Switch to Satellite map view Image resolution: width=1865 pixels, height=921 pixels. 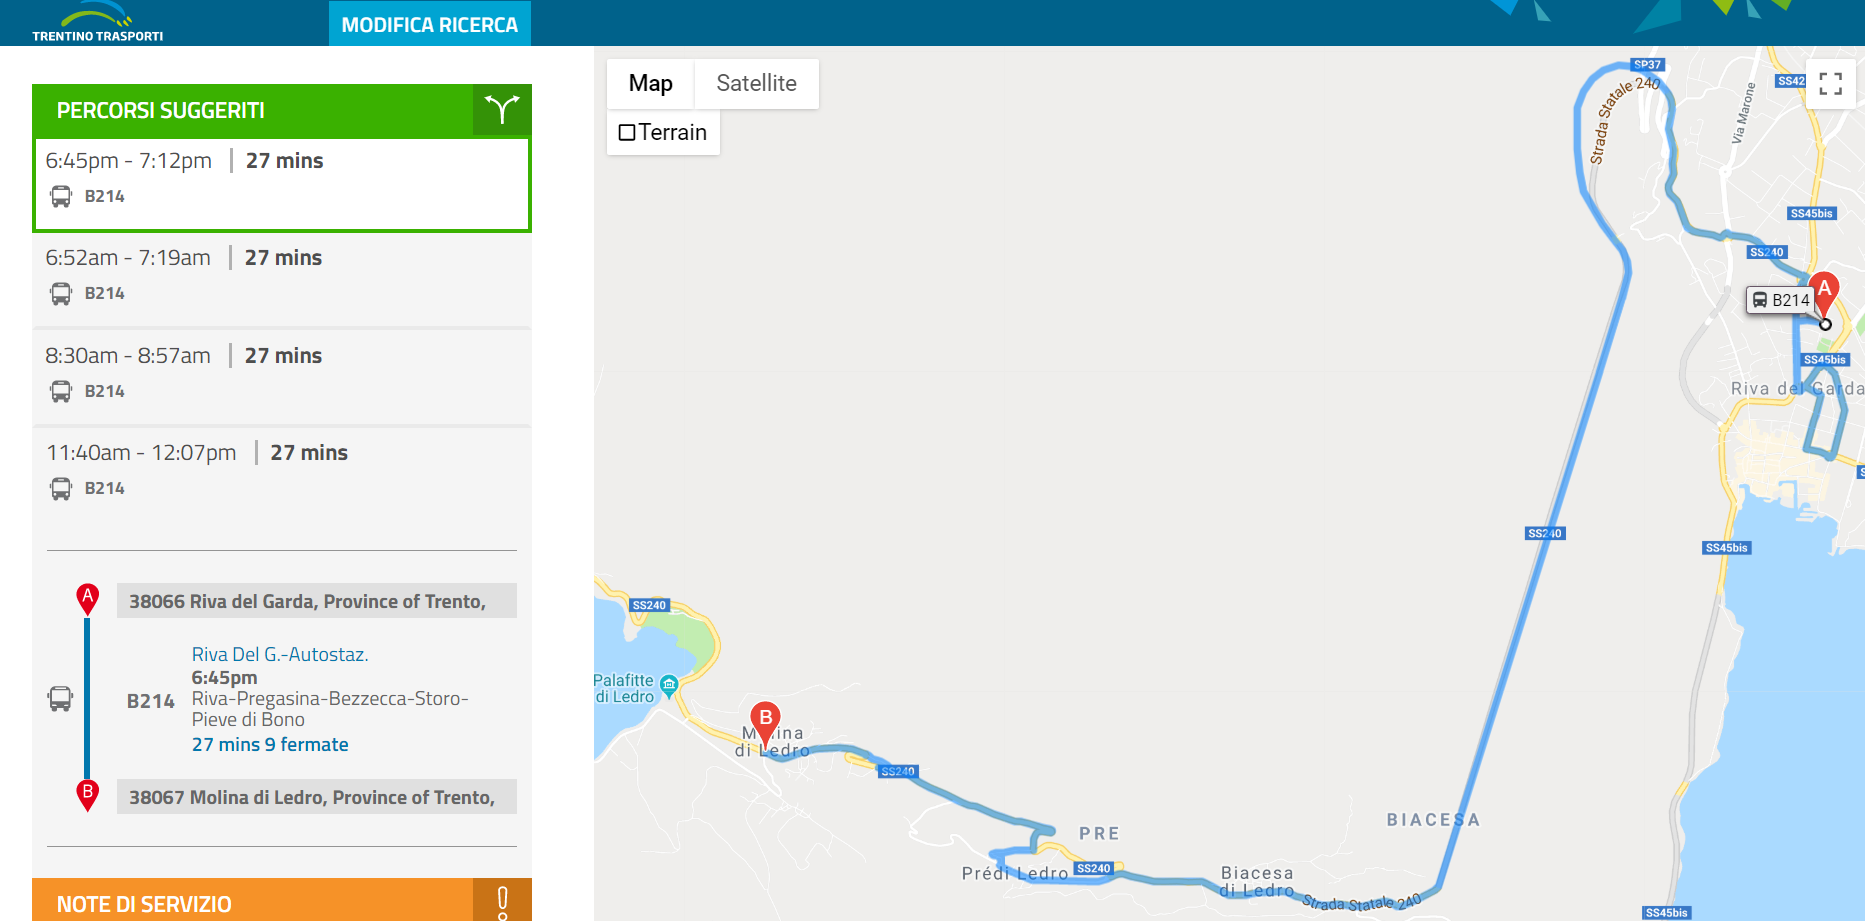click(756, 84)
